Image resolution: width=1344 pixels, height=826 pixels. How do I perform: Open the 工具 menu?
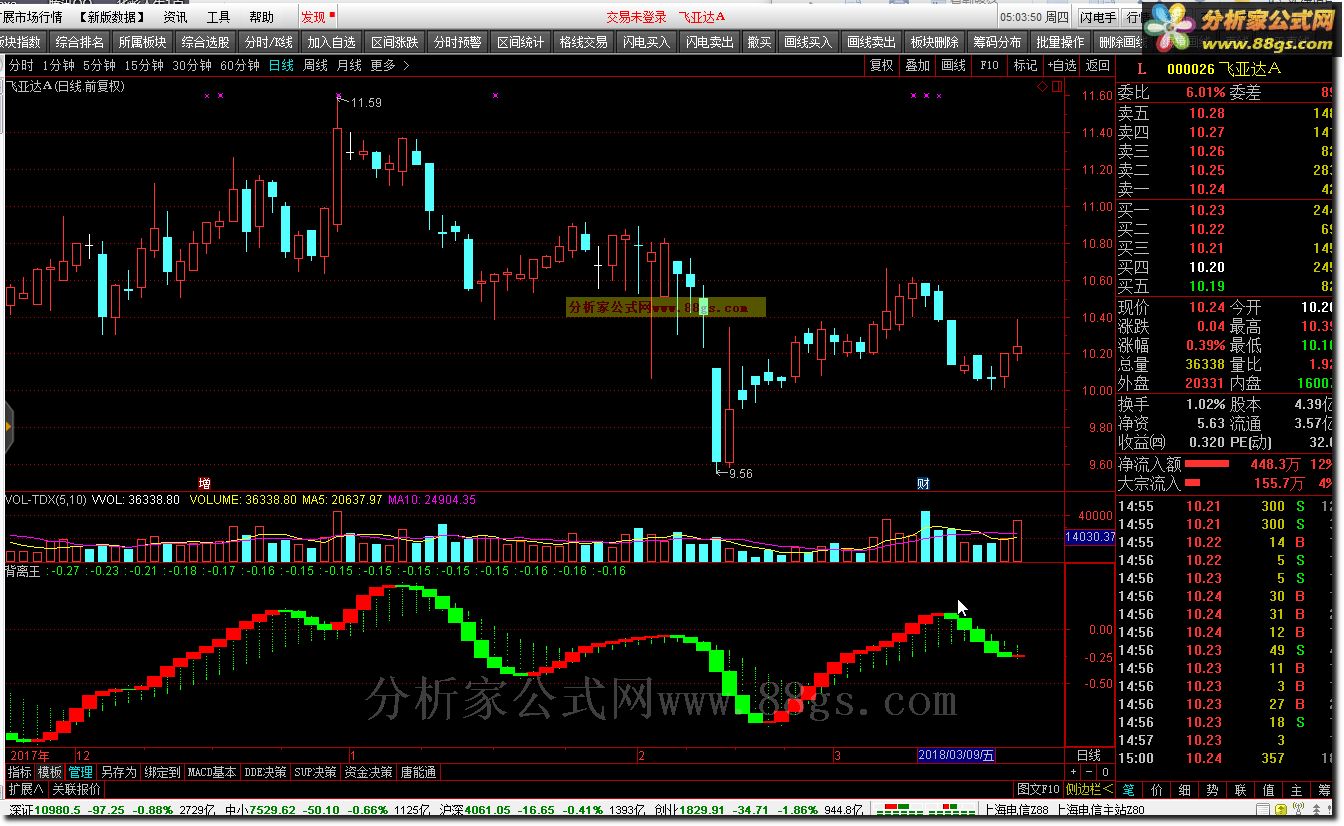tap(218, 17)
